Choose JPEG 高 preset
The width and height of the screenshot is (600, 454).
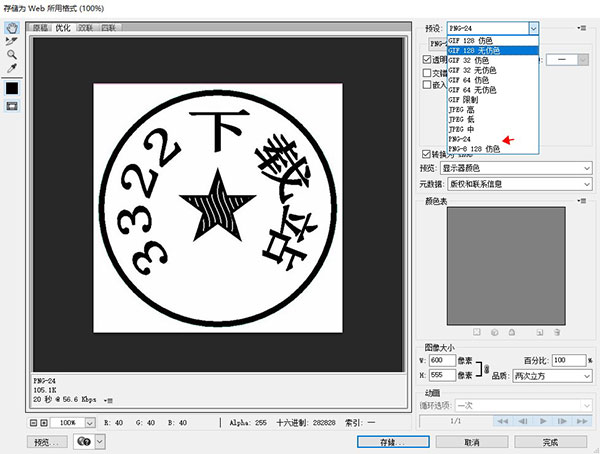[x=493, y=109]
